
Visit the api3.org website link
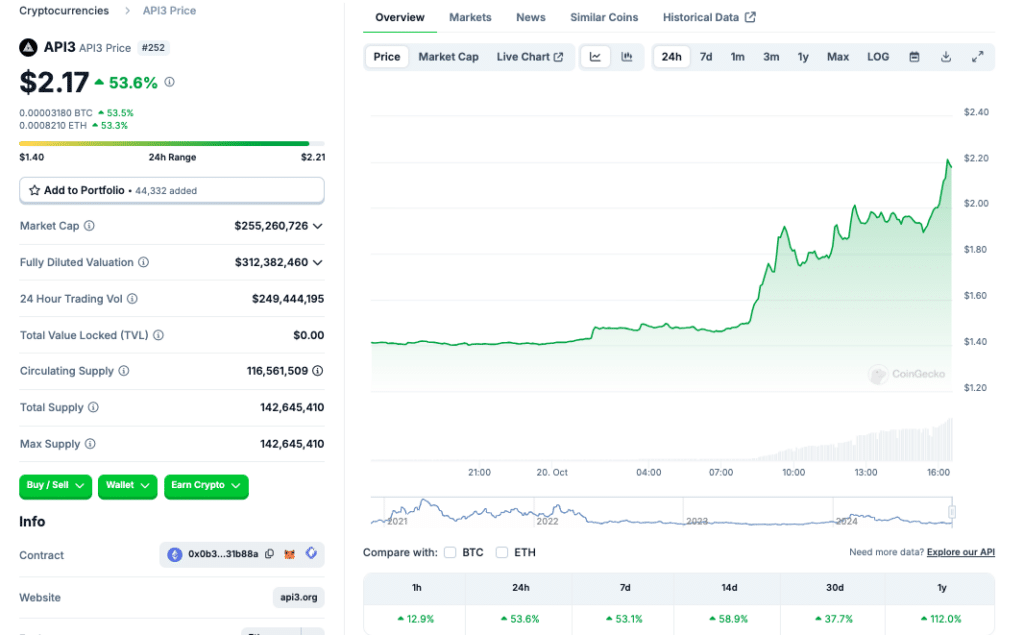[298, 597]
